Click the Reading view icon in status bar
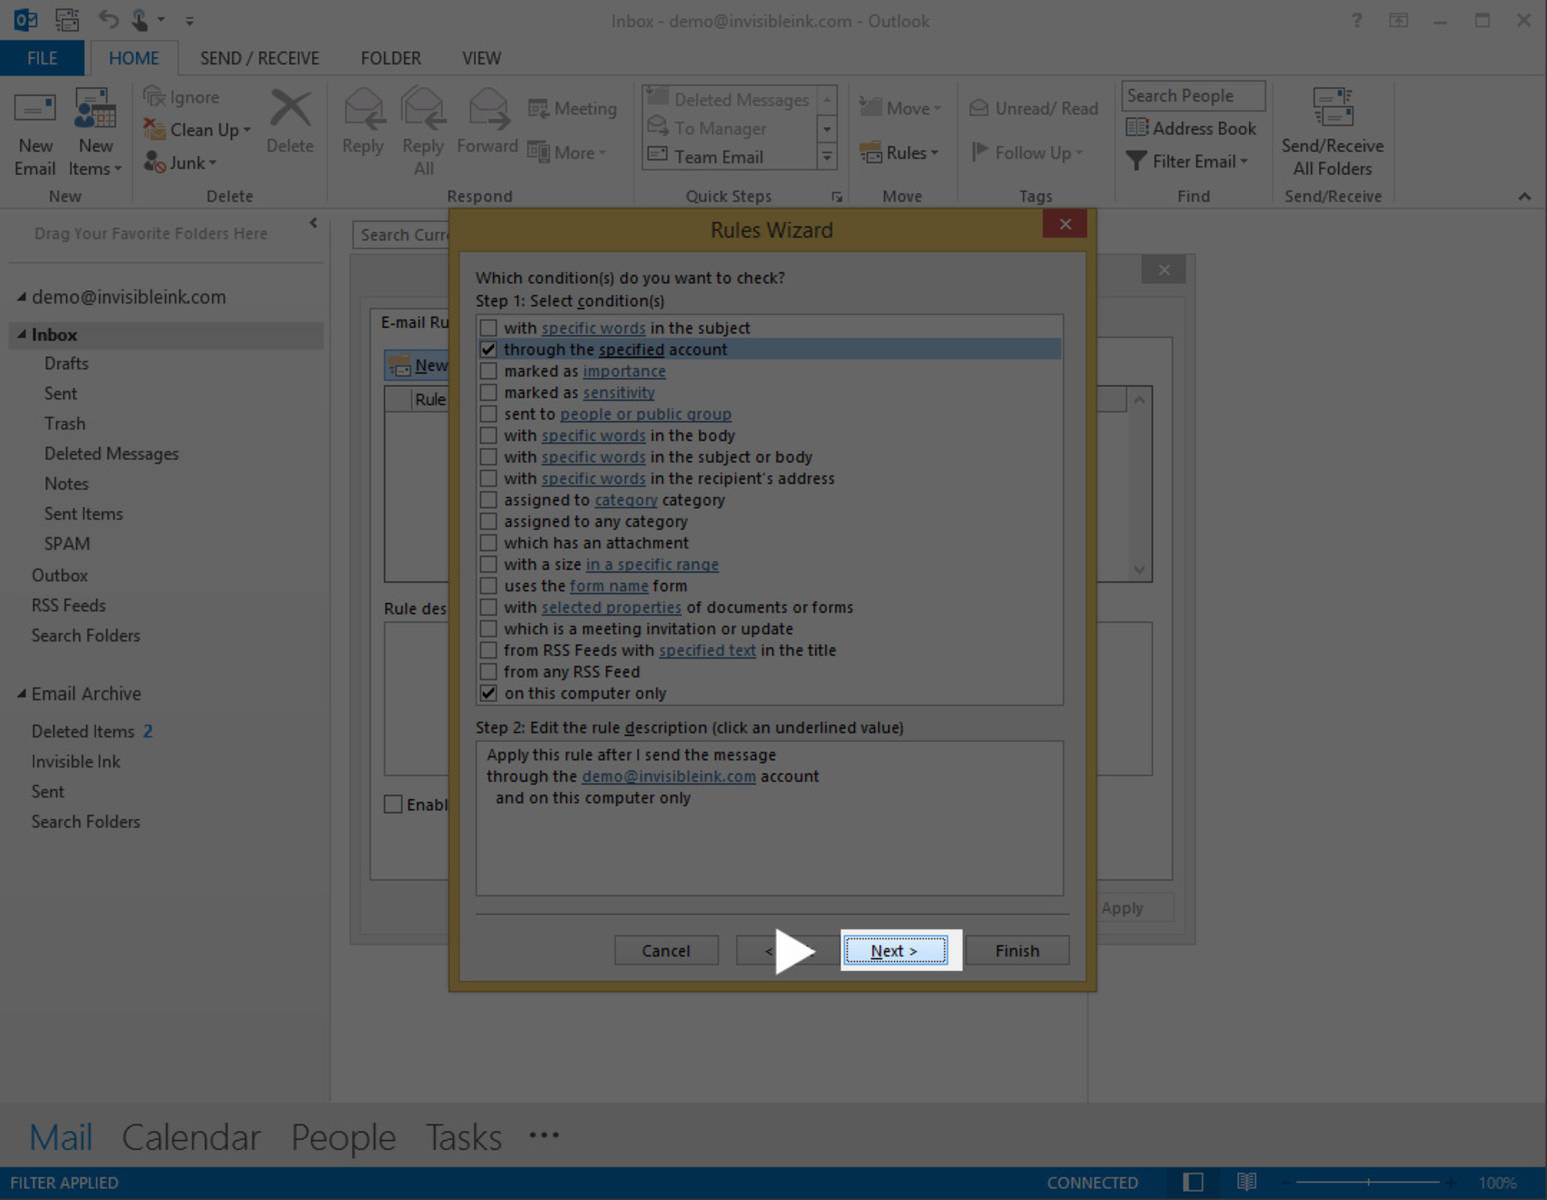 1246,1182
